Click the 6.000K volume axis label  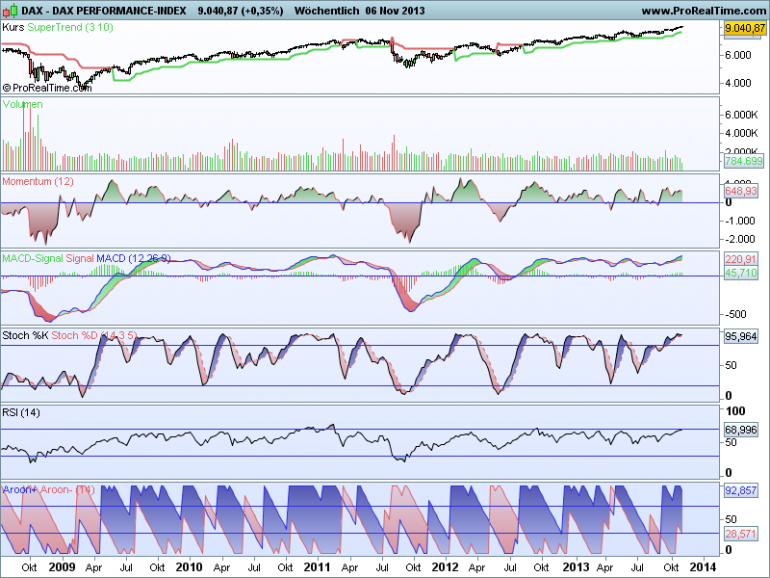[742, 114]
